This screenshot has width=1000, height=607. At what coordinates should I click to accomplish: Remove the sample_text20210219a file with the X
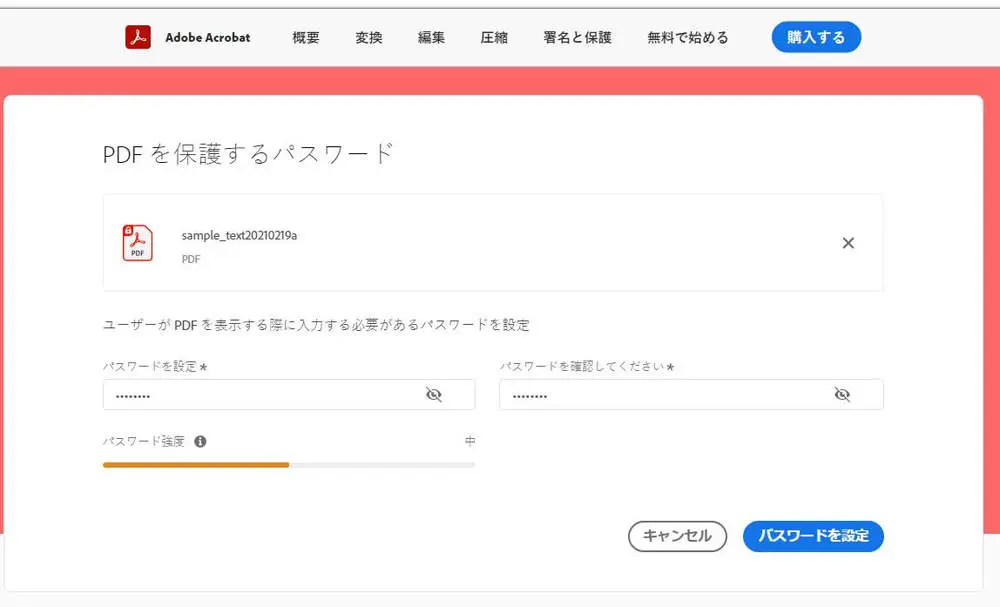tap(848, 242)
